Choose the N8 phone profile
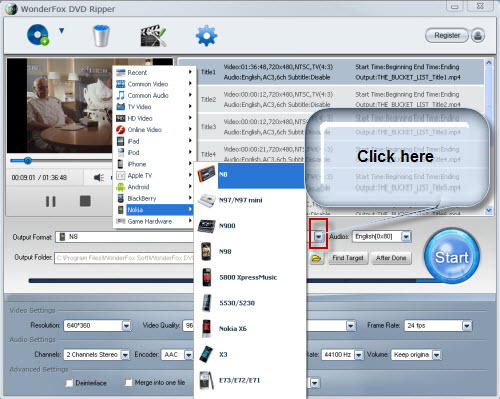The height and width of the screenshot is (399, 500). tap(250, 175)
